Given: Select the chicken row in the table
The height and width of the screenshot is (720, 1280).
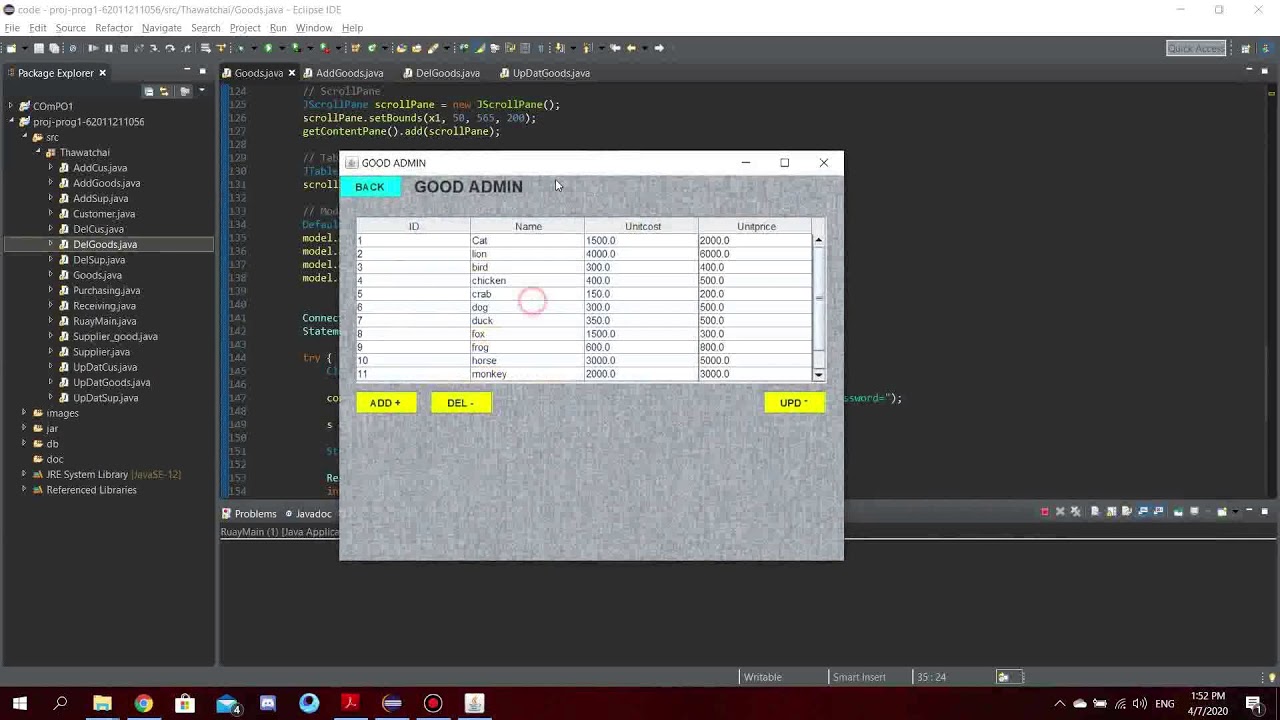Looking at the screenshot, I should pos(584,281).
